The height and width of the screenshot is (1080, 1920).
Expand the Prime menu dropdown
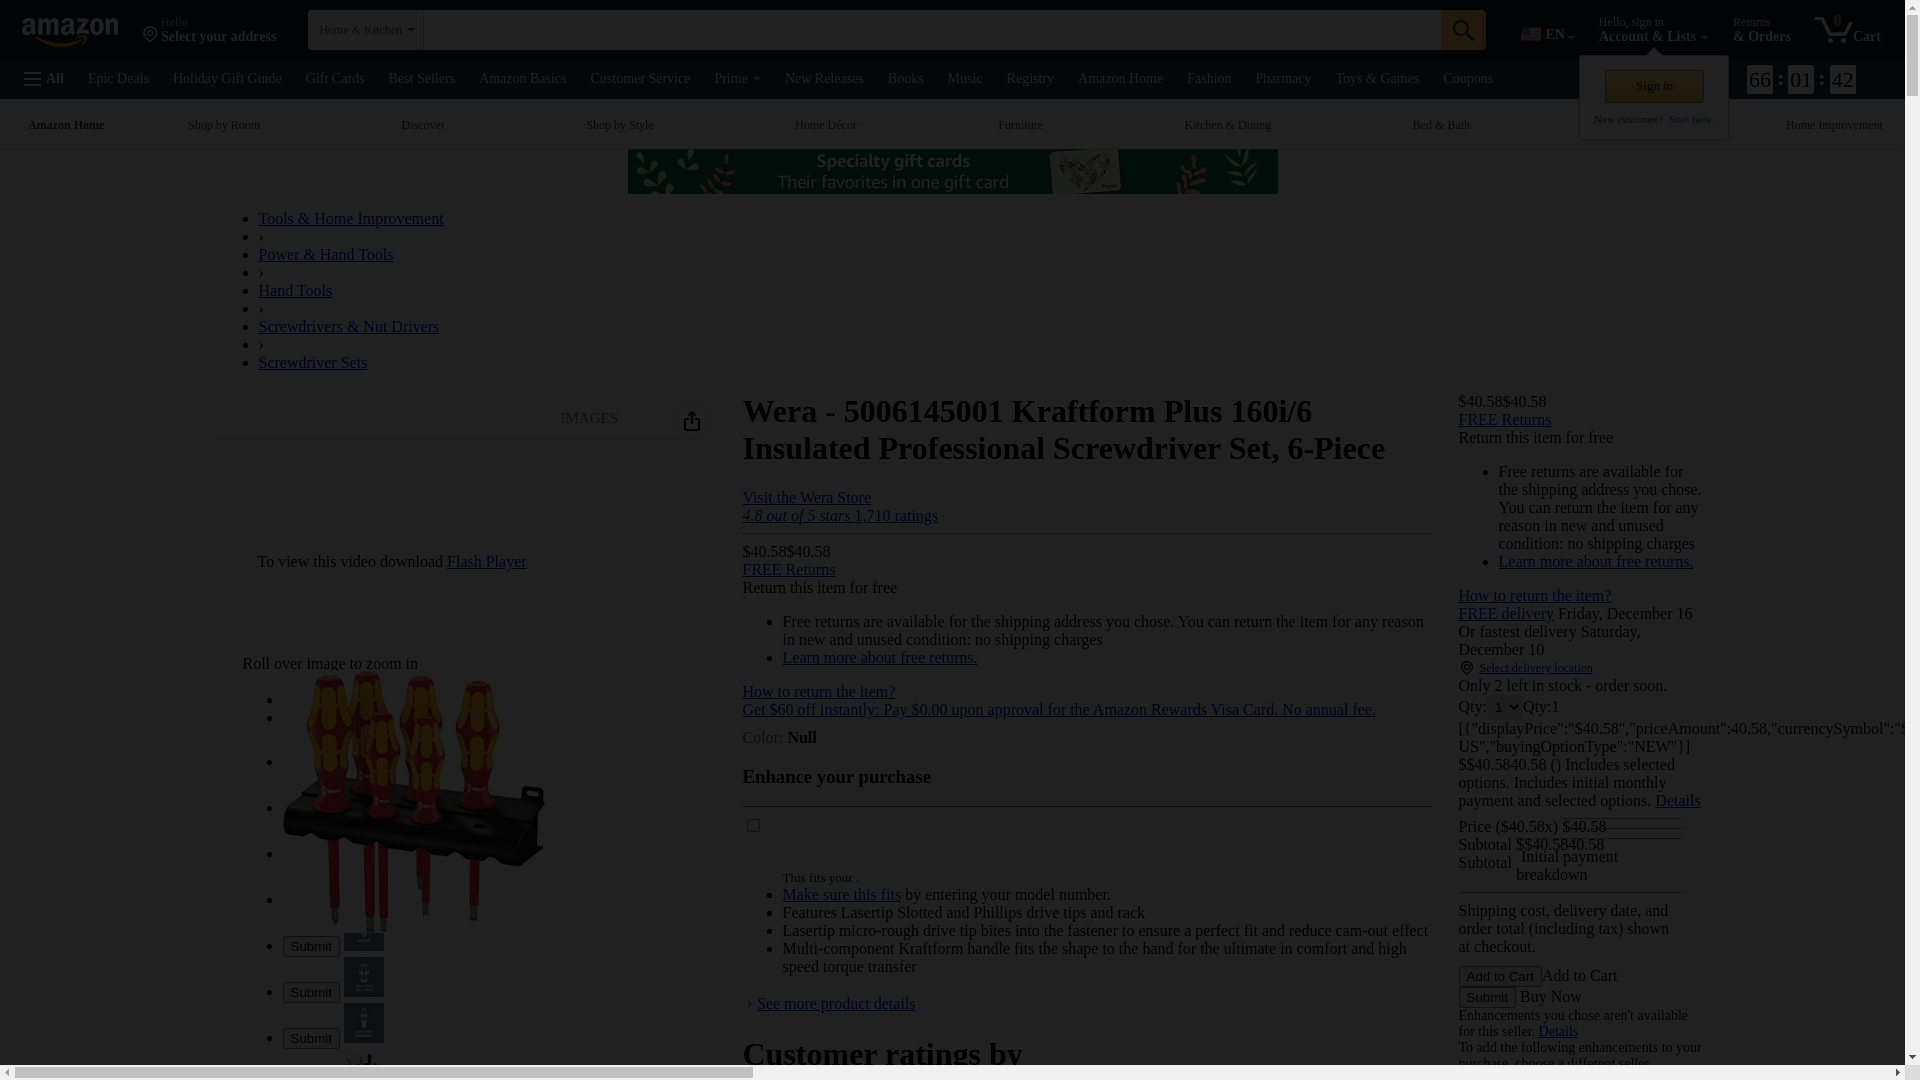(737, 79)
